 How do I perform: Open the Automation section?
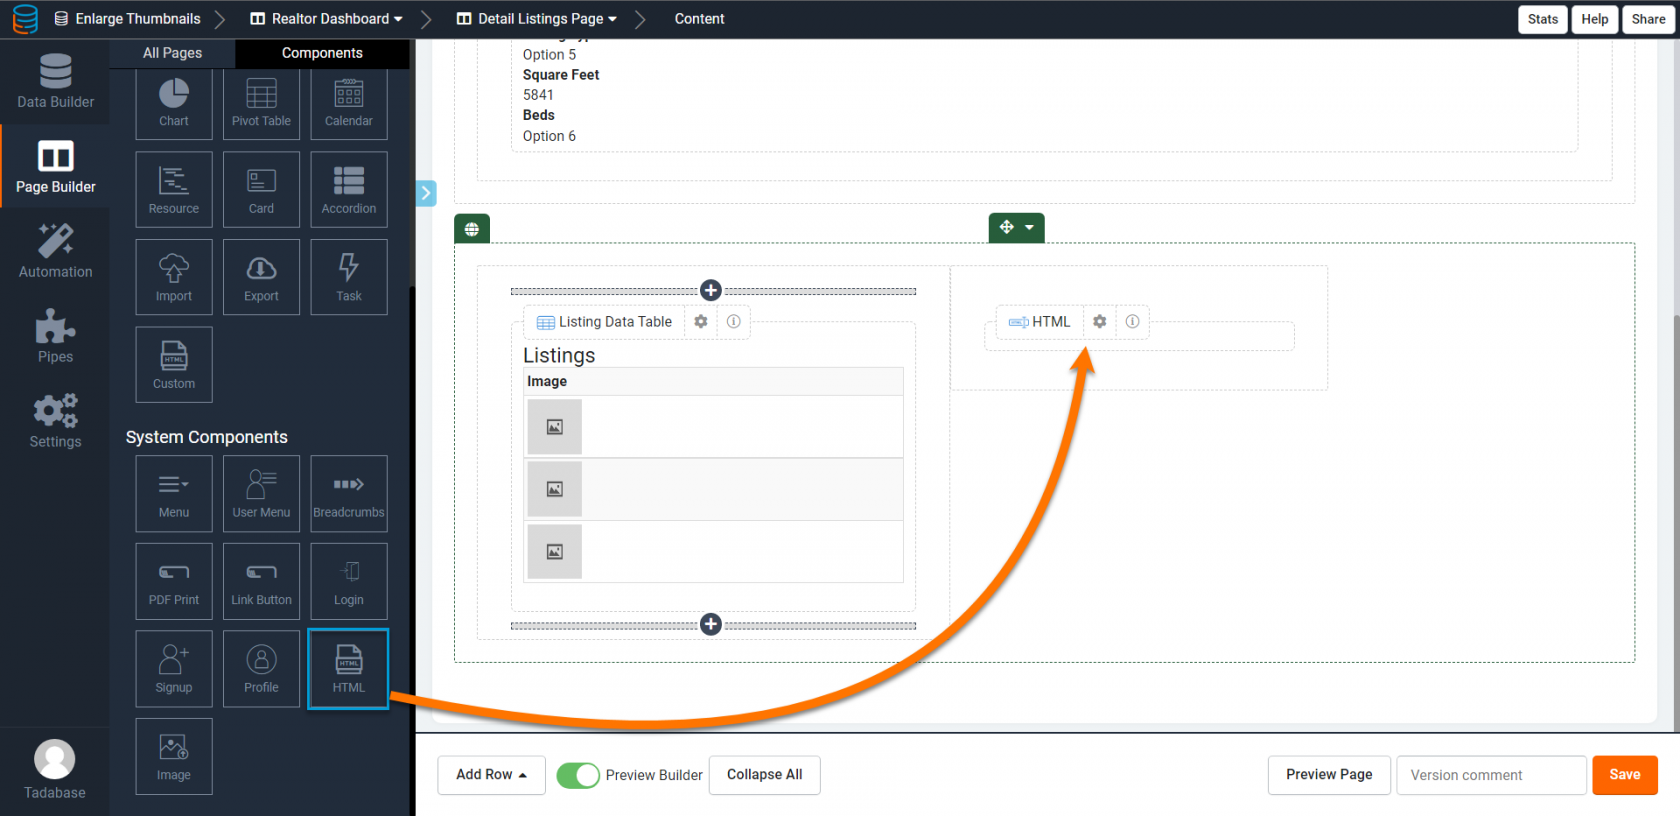[x=55, y=251]
